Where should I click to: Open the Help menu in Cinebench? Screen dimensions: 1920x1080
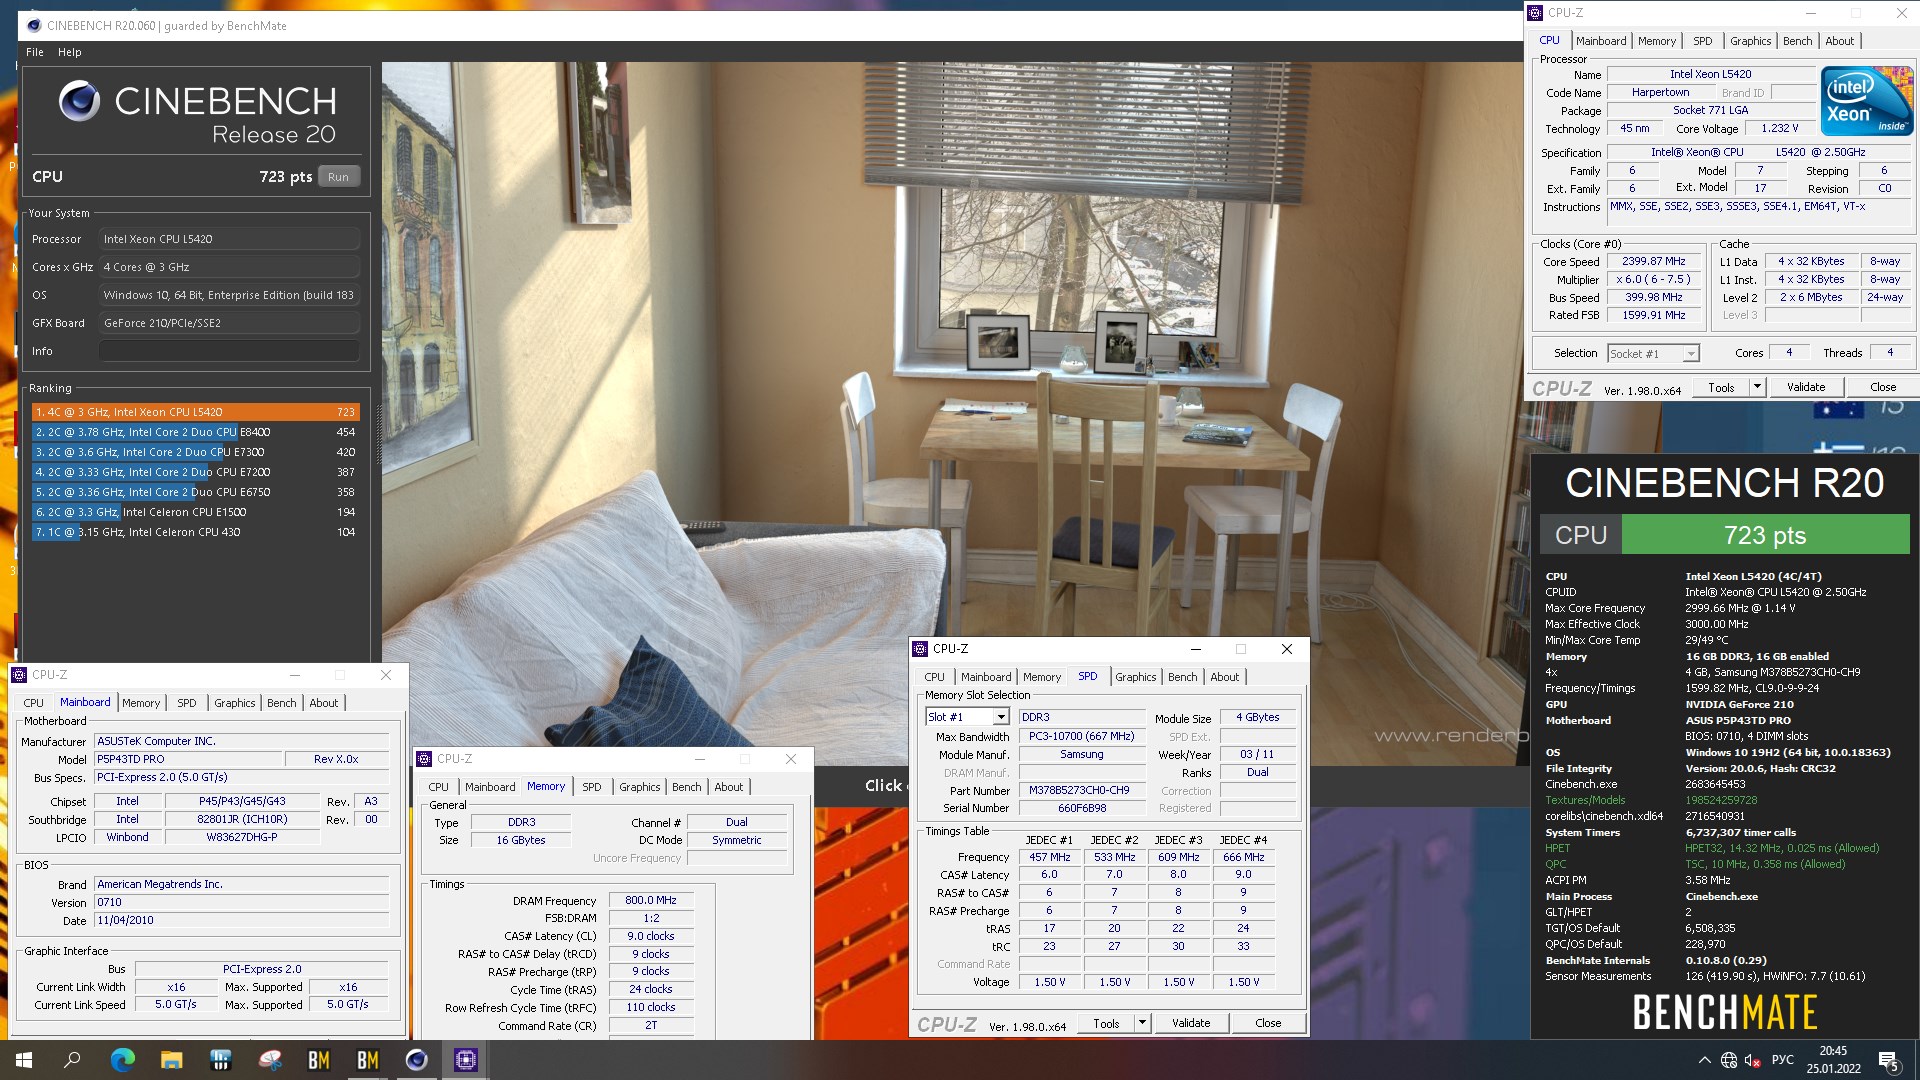(70, 52)
